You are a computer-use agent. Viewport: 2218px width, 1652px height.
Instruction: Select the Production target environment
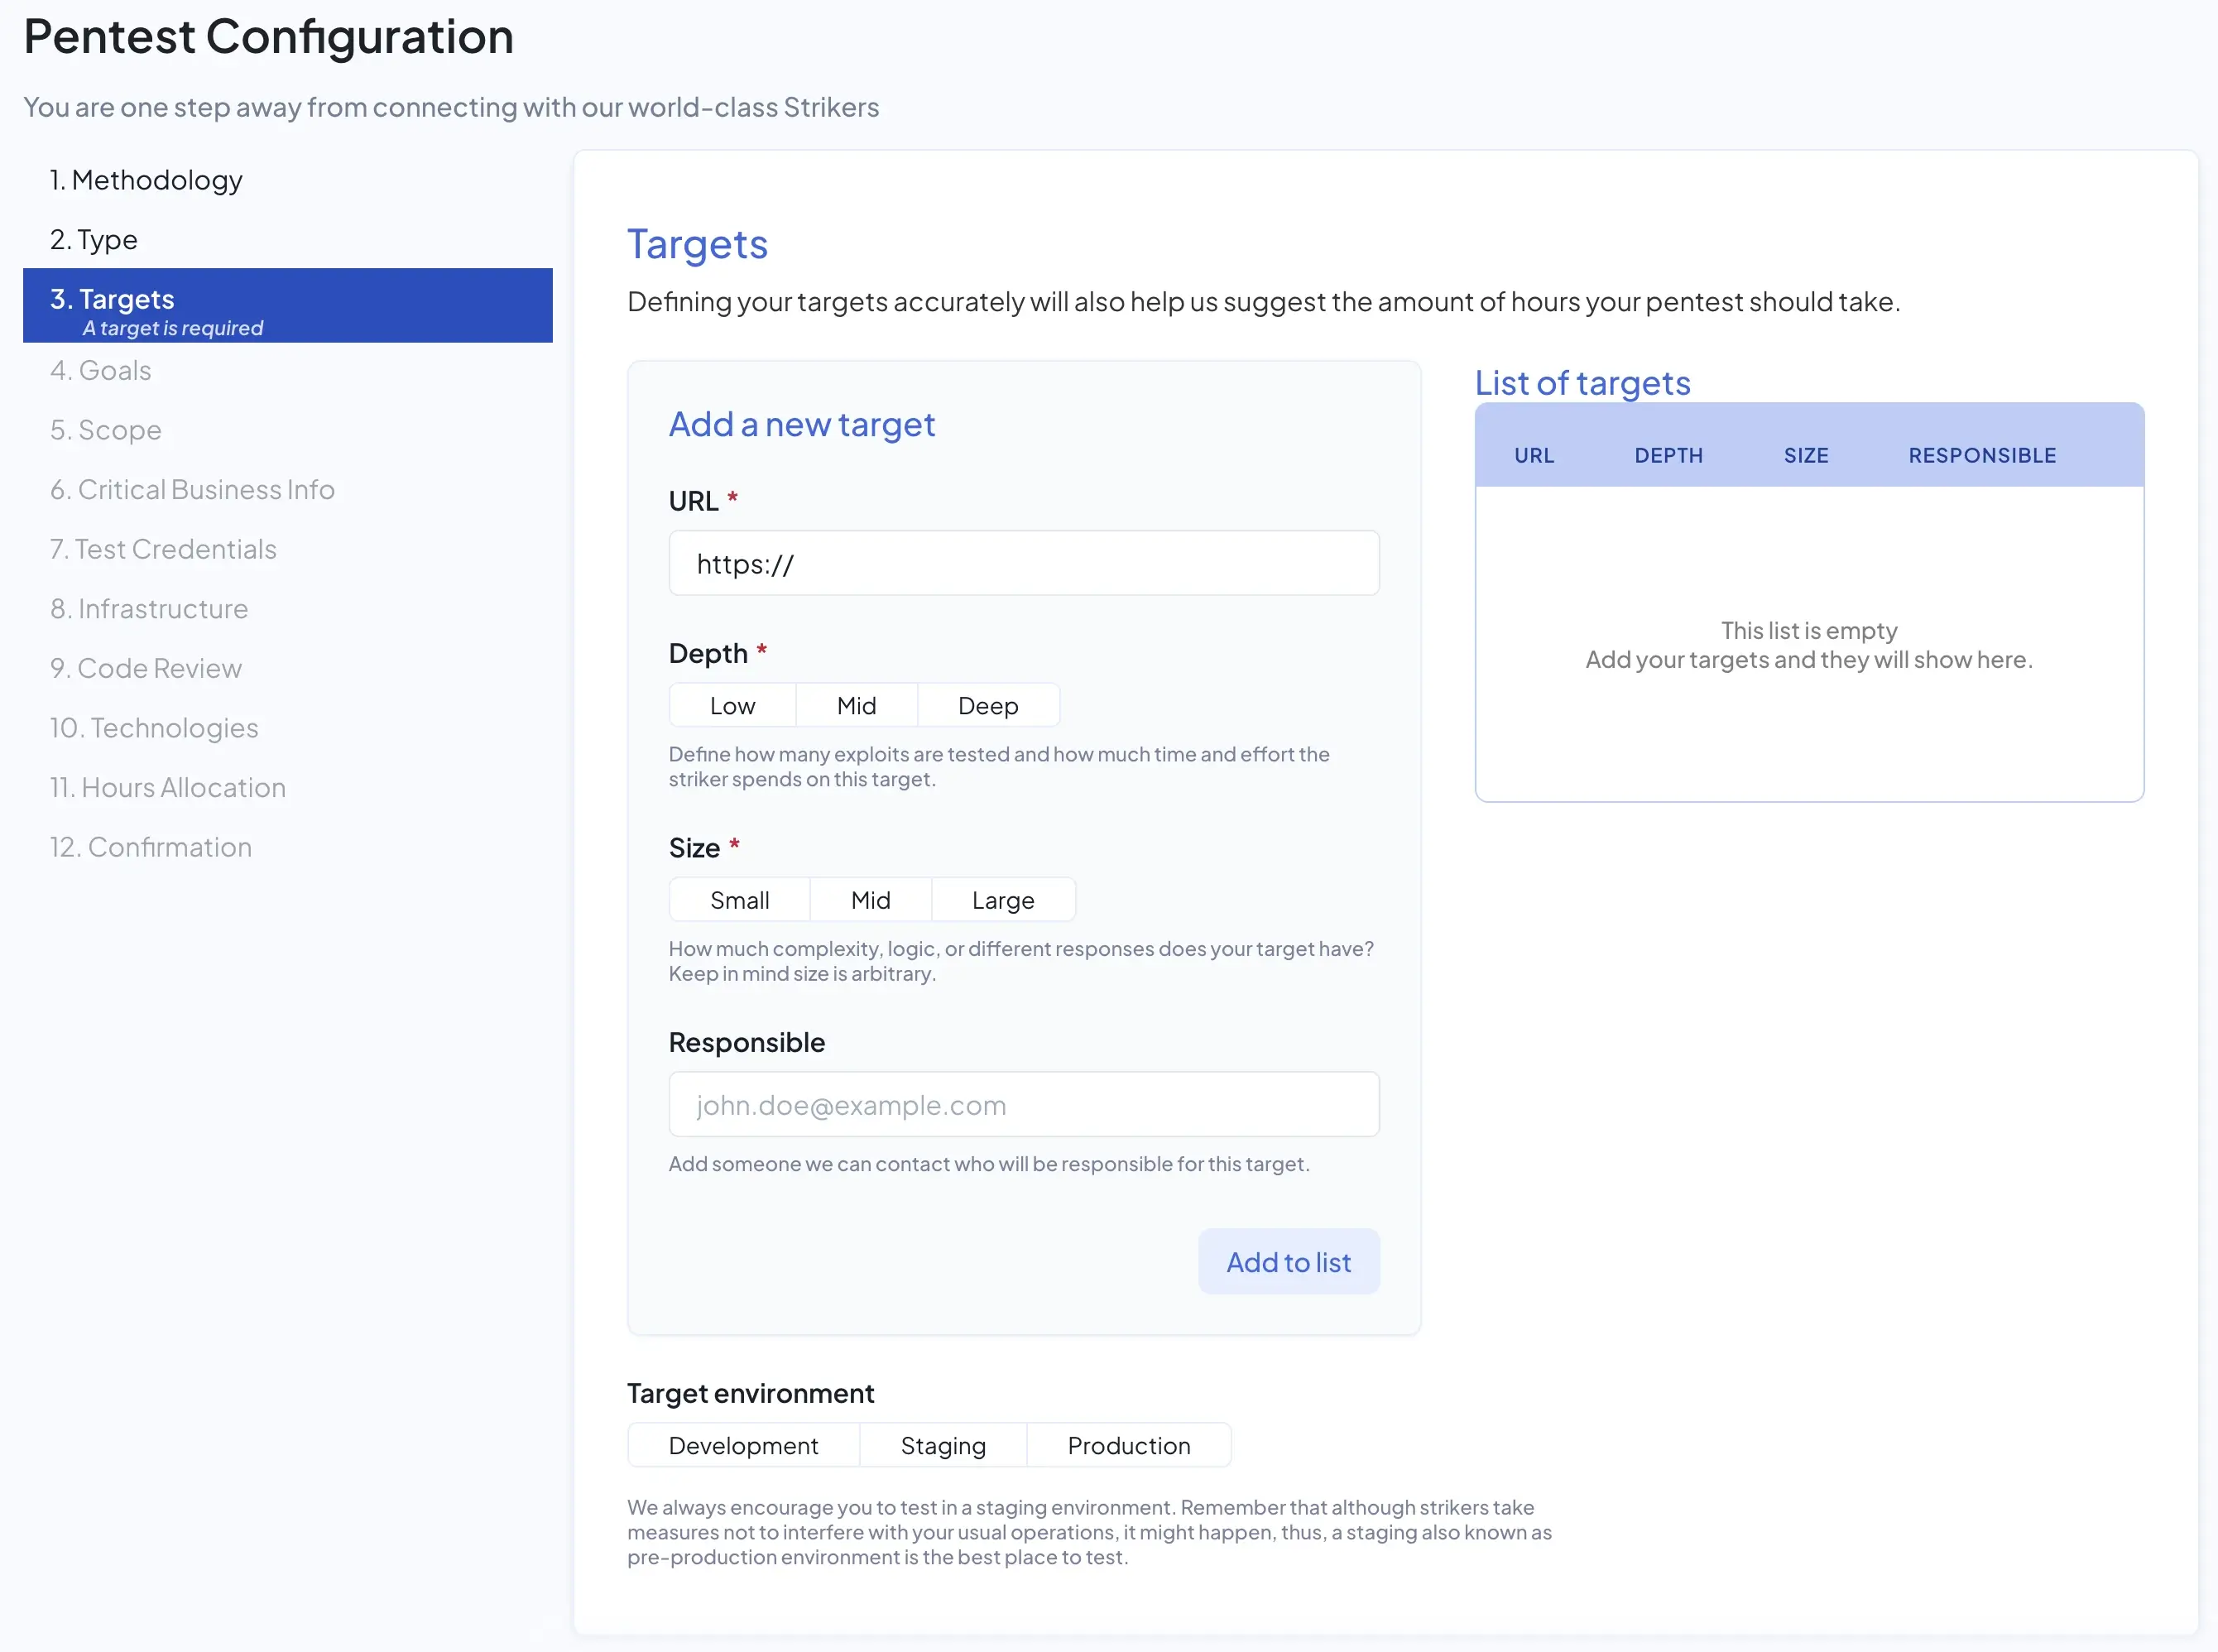click(1128, 1445)
